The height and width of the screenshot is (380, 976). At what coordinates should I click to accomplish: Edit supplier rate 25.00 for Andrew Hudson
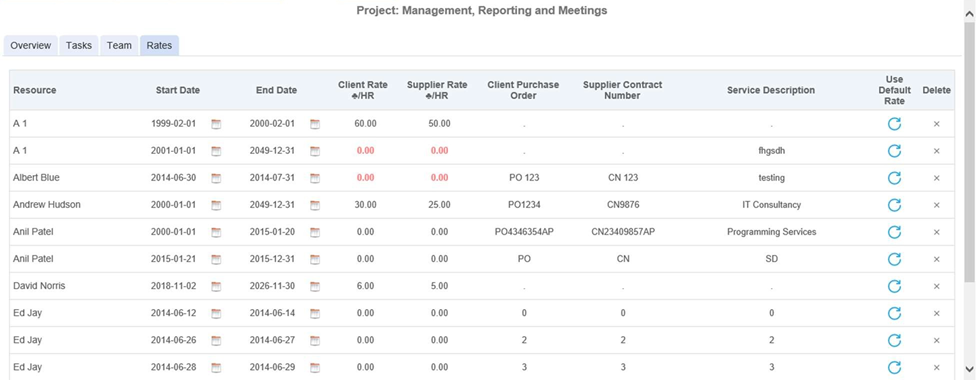pos(439,205)
